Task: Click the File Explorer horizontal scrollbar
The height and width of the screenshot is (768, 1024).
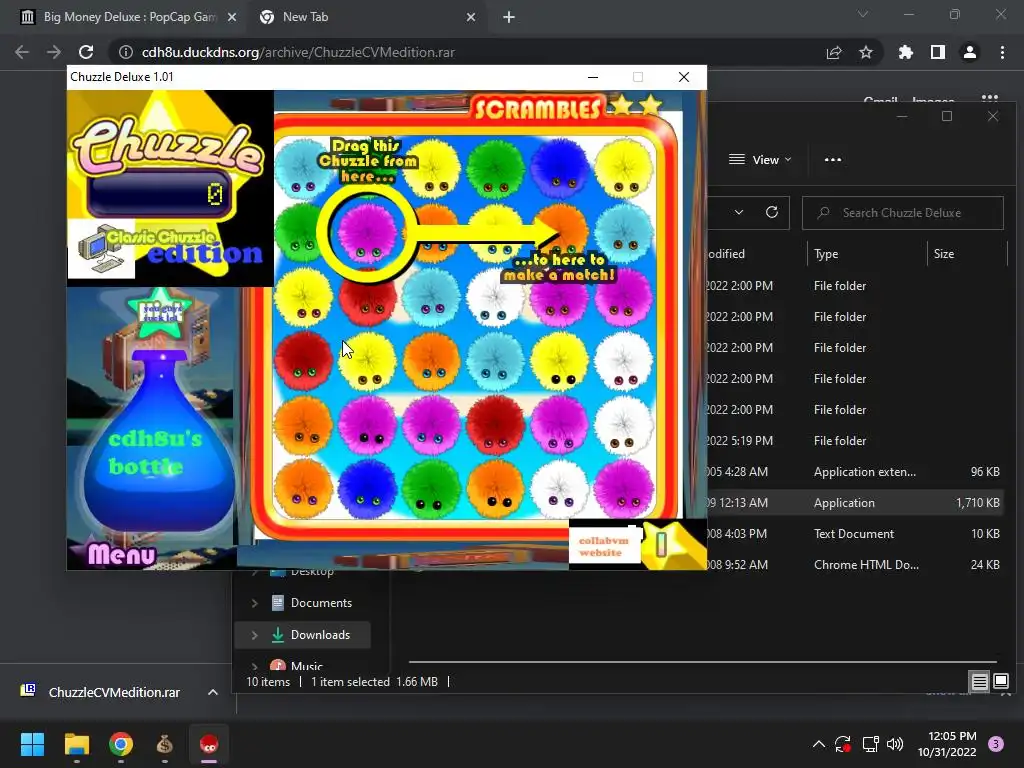Action: [x=702, y=662]
